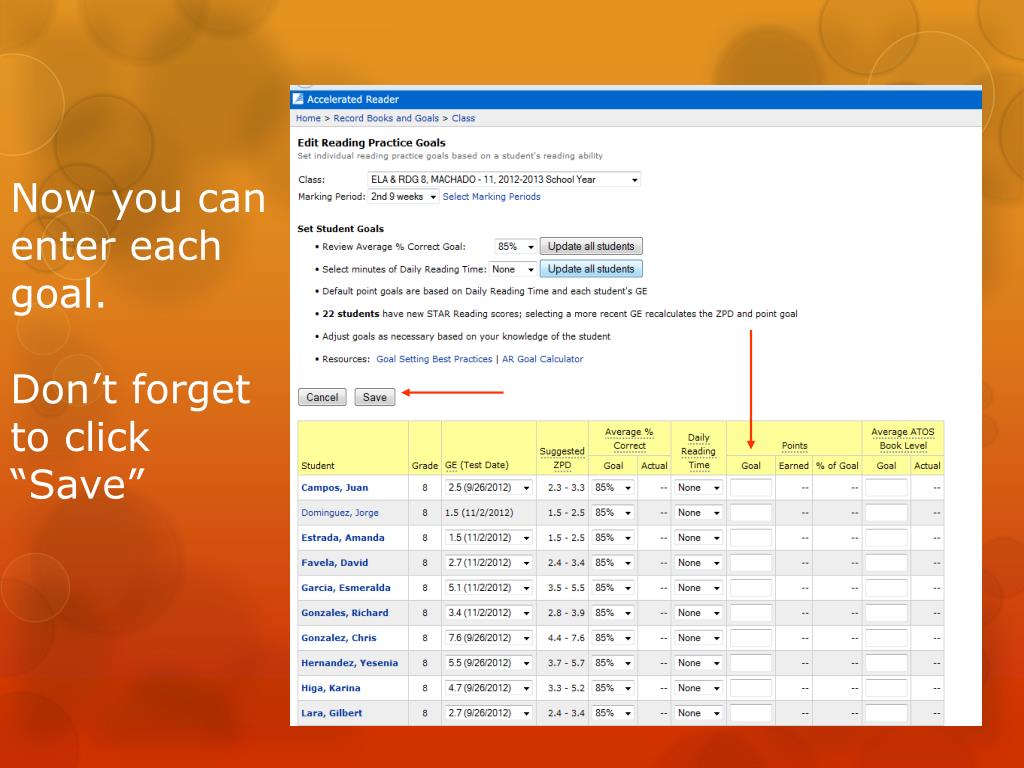This screenshot has height=768, width=1024.
Task: Click Update all students for % Correct
Action: (591, 246)
